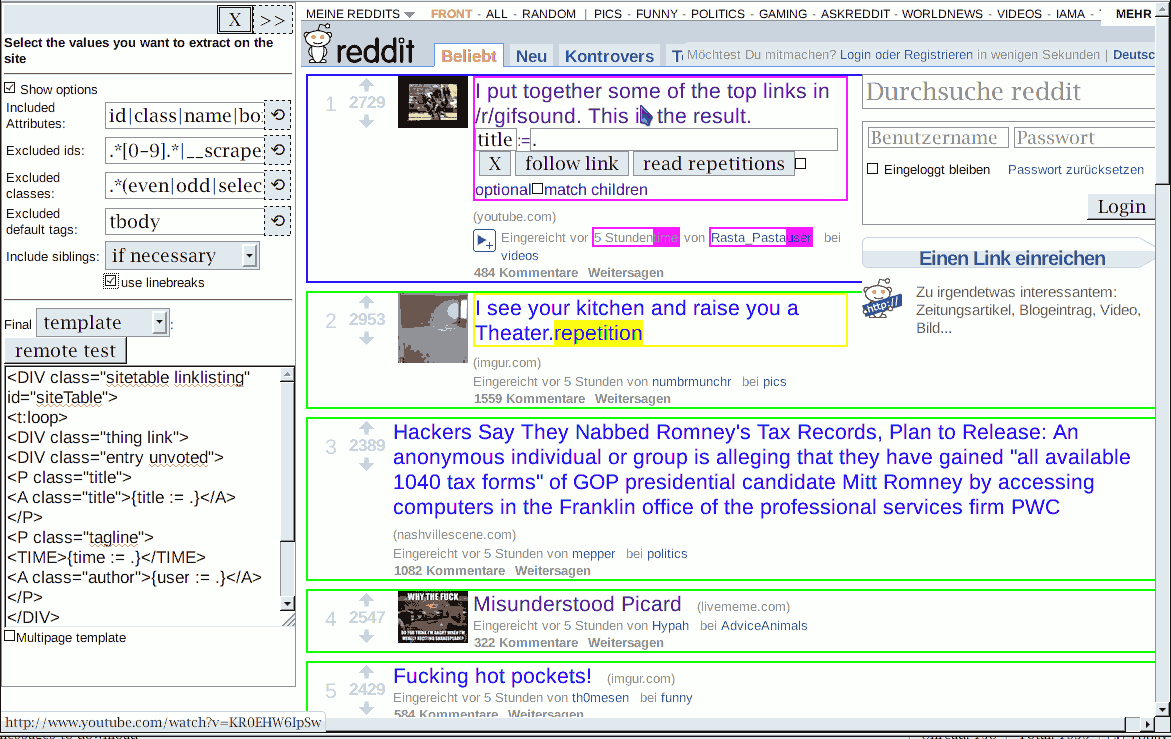The height and width of the screenshot is (739, 1171).
Task: Click the Benutzername field
Action: [x=938, y=137]
